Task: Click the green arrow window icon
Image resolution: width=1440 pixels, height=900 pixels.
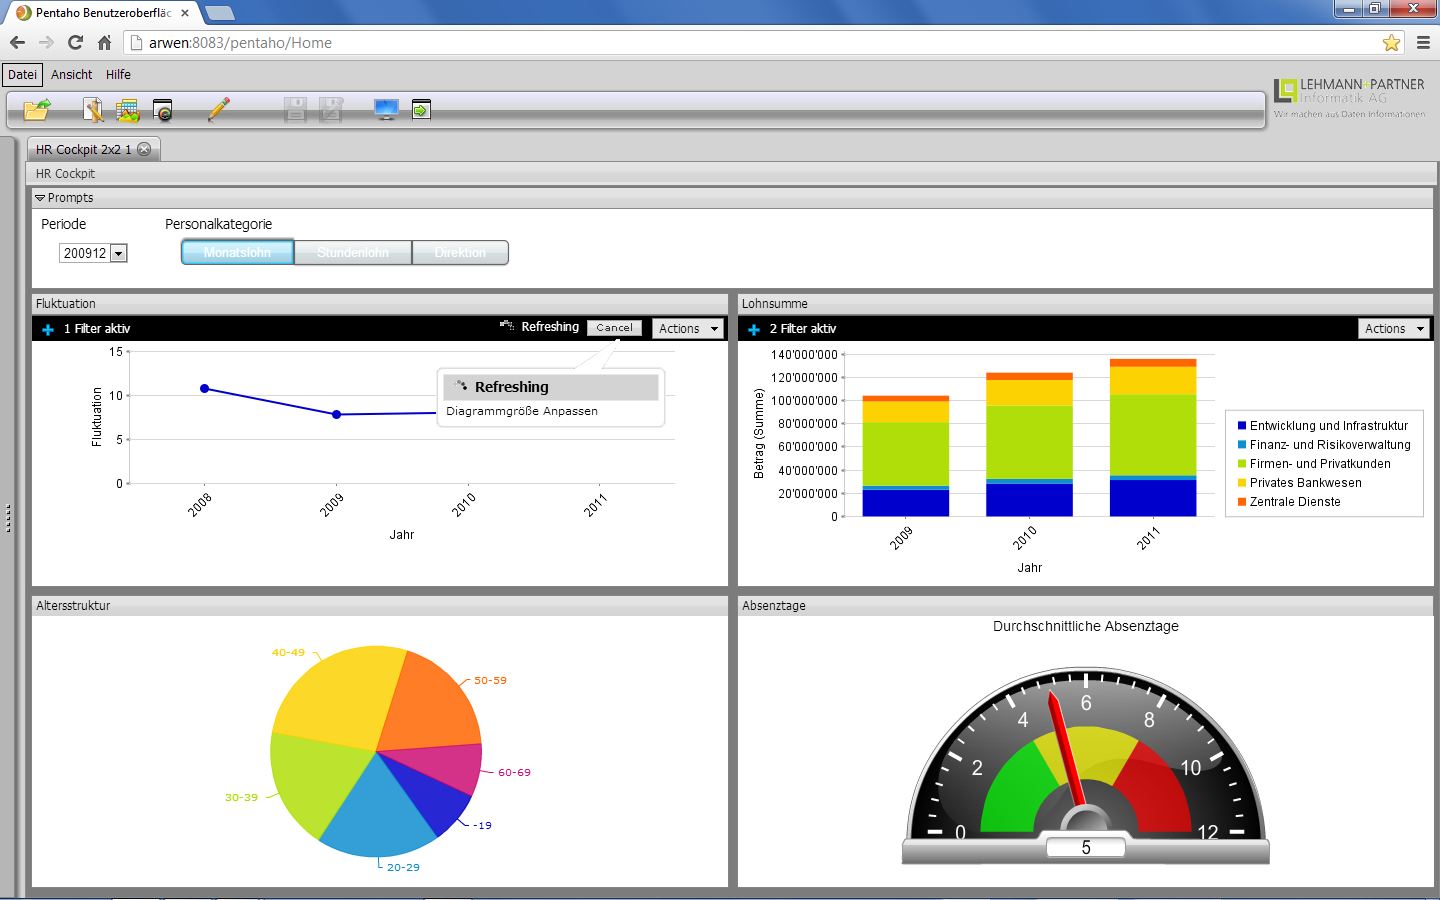Action: tap(421, 110)
